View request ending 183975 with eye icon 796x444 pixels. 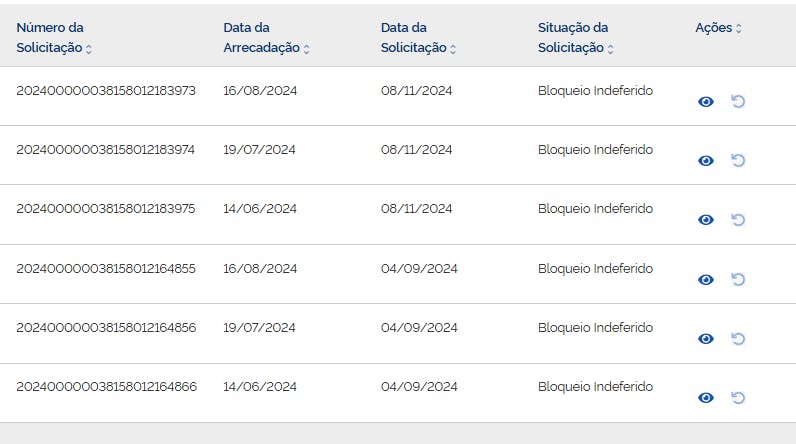pos(706,220)
